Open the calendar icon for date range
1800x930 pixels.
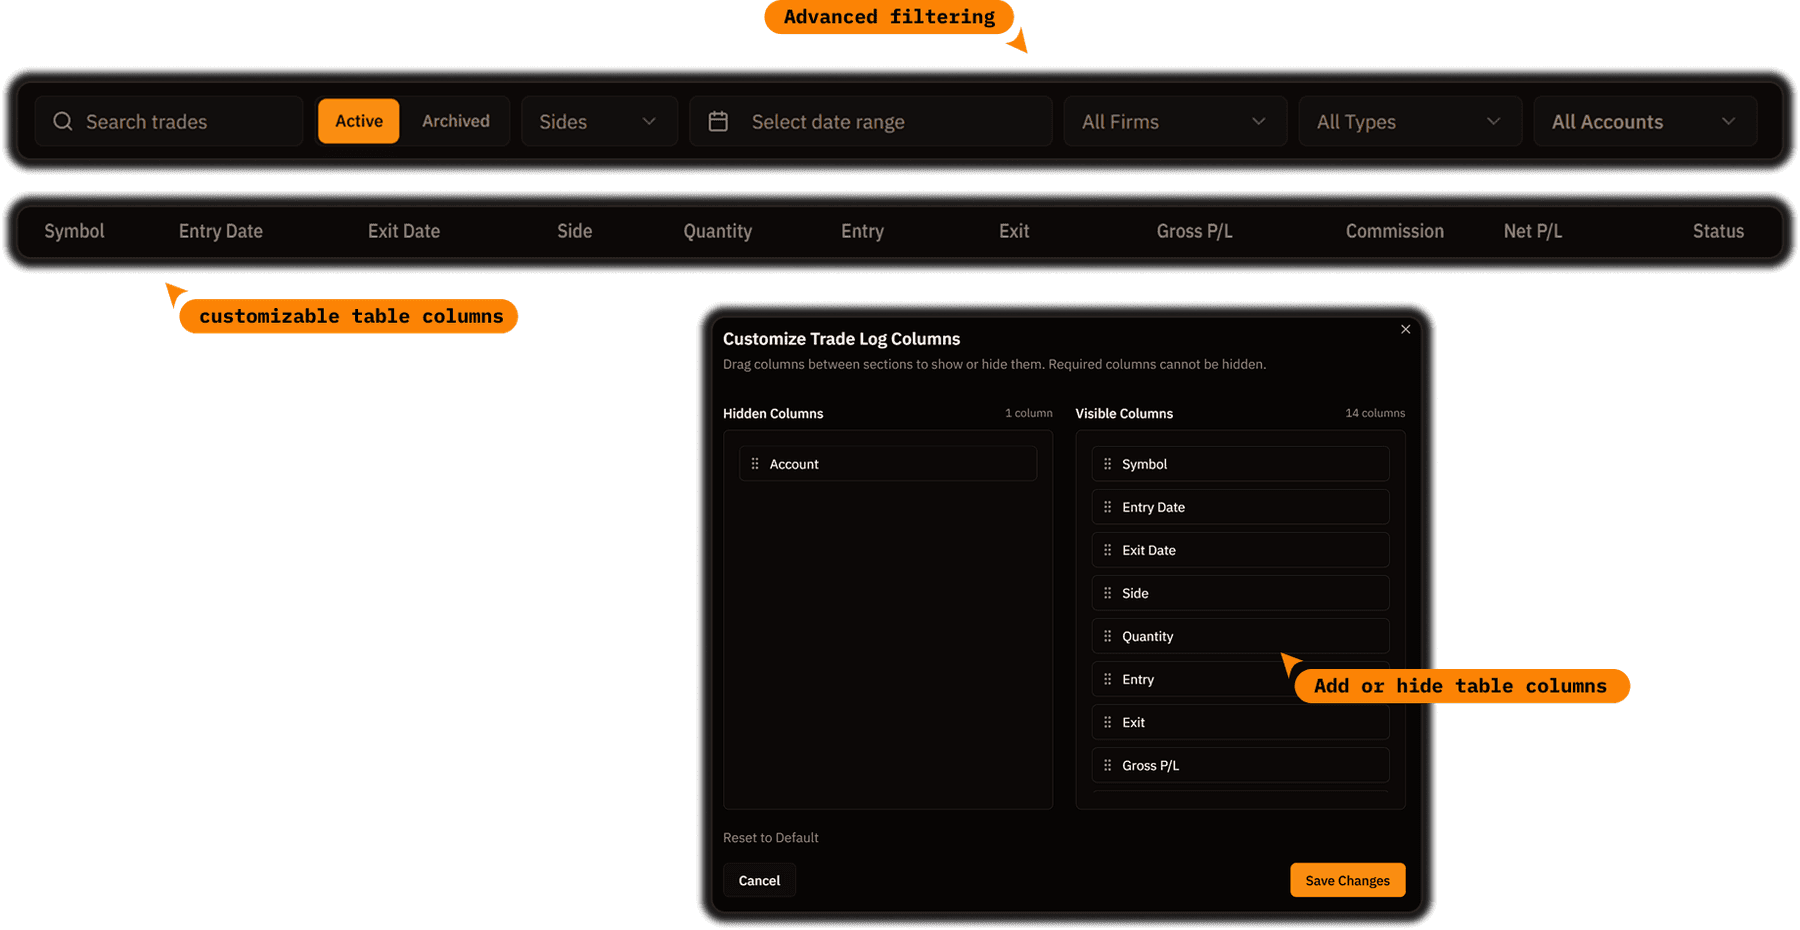coord(718,121)
